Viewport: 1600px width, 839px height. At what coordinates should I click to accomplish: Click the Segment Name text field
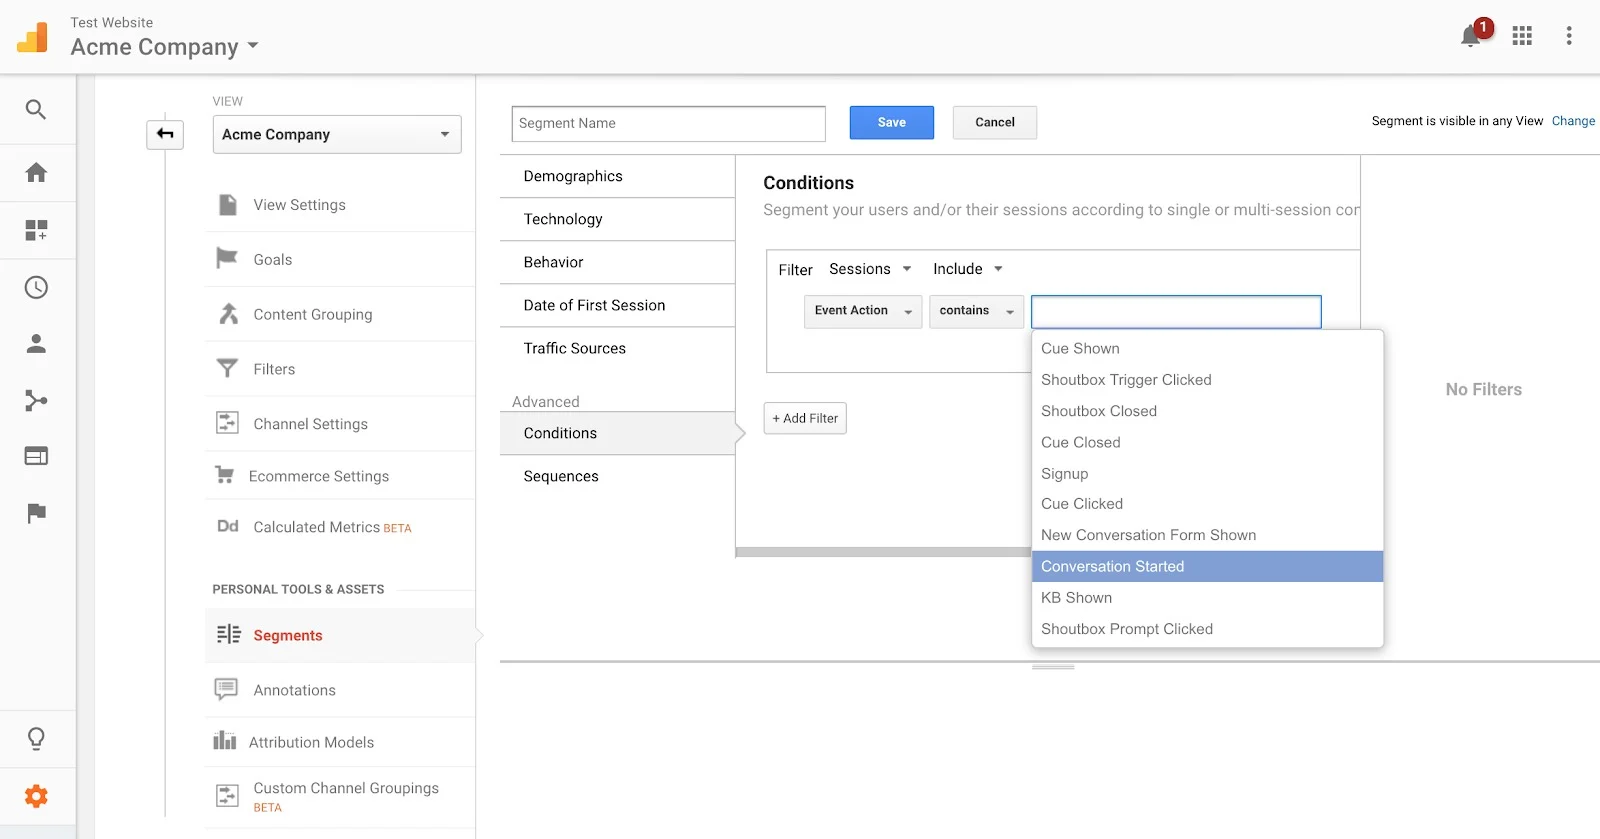[668, 123]
